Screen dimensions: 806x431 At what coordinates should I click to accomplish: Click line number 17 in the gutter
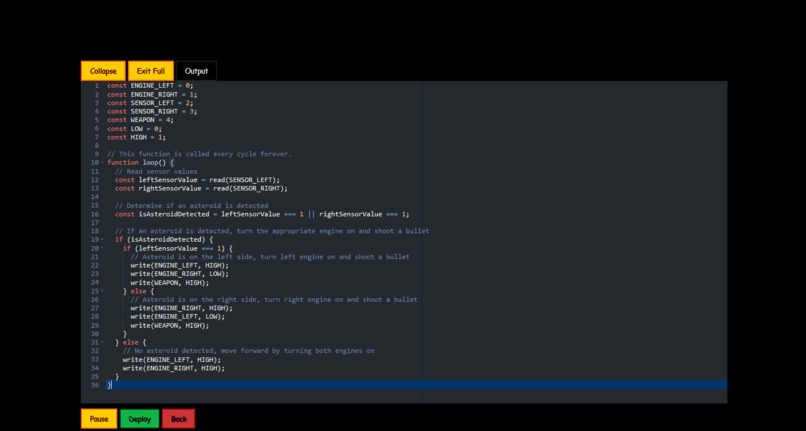click(x=95, y=223)
